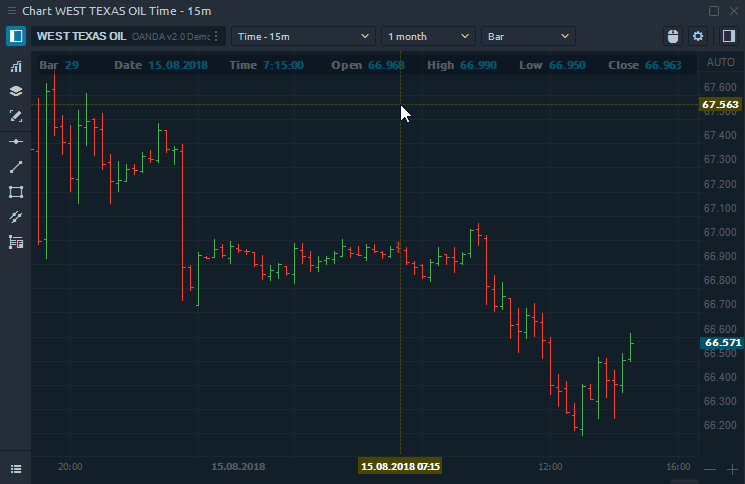Select the horizontal line drawing tool
Screen dimensions: 745x484
15,142
